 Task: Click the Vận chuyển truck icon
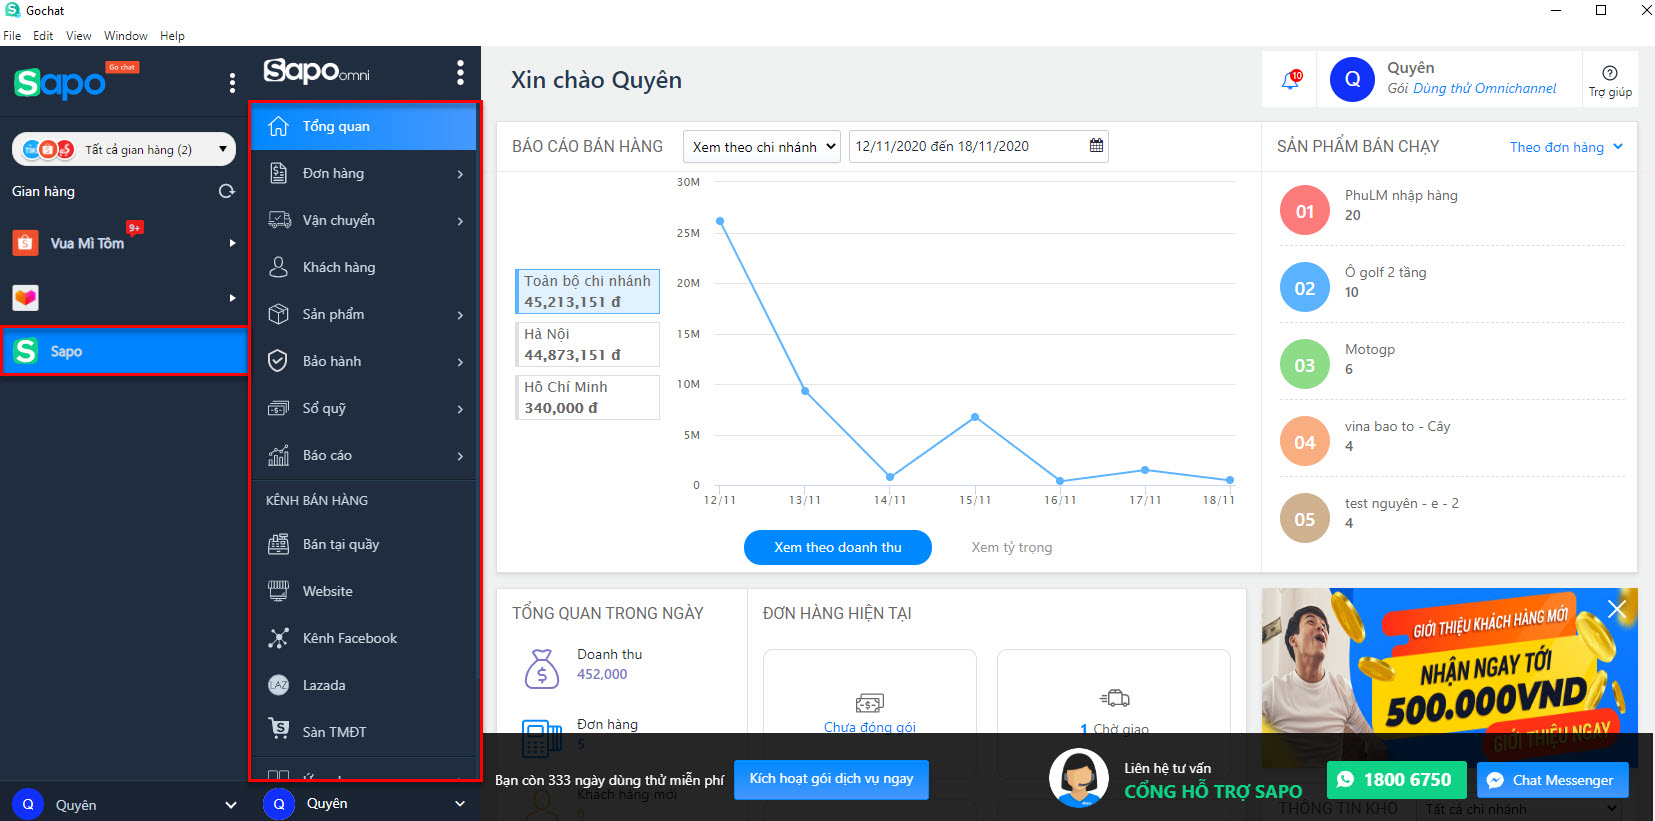(x=279, y=220)
